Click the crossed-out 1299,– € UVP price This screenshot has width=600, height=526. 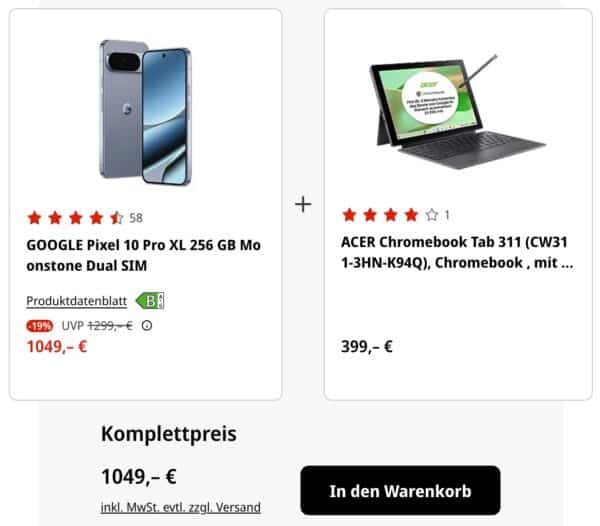[x=110, y=326]
